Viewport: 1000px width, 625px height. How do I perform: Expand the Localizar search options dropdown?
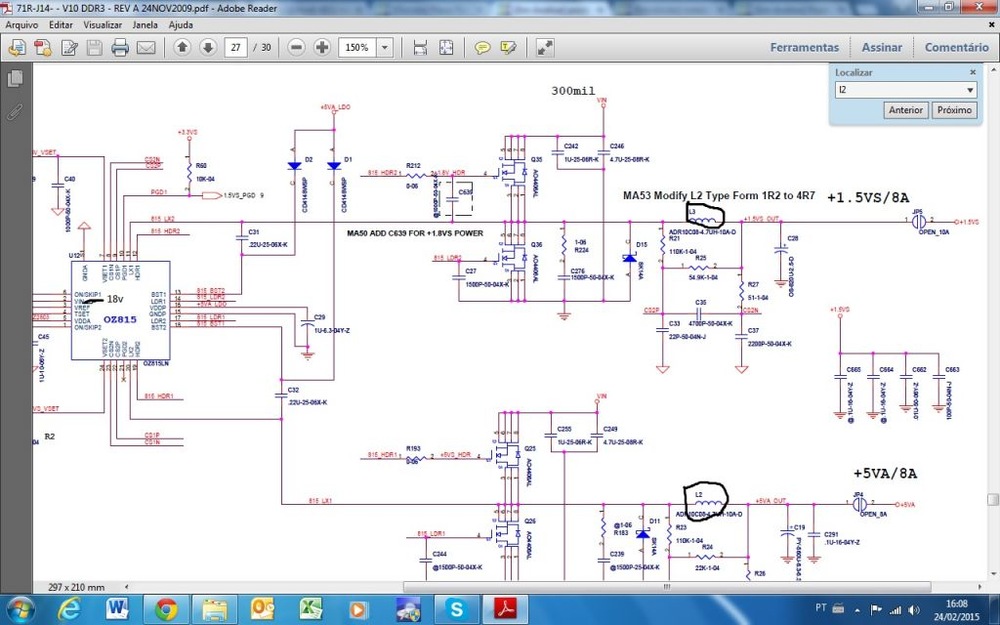pyautogui.click(x=970, y=90)
